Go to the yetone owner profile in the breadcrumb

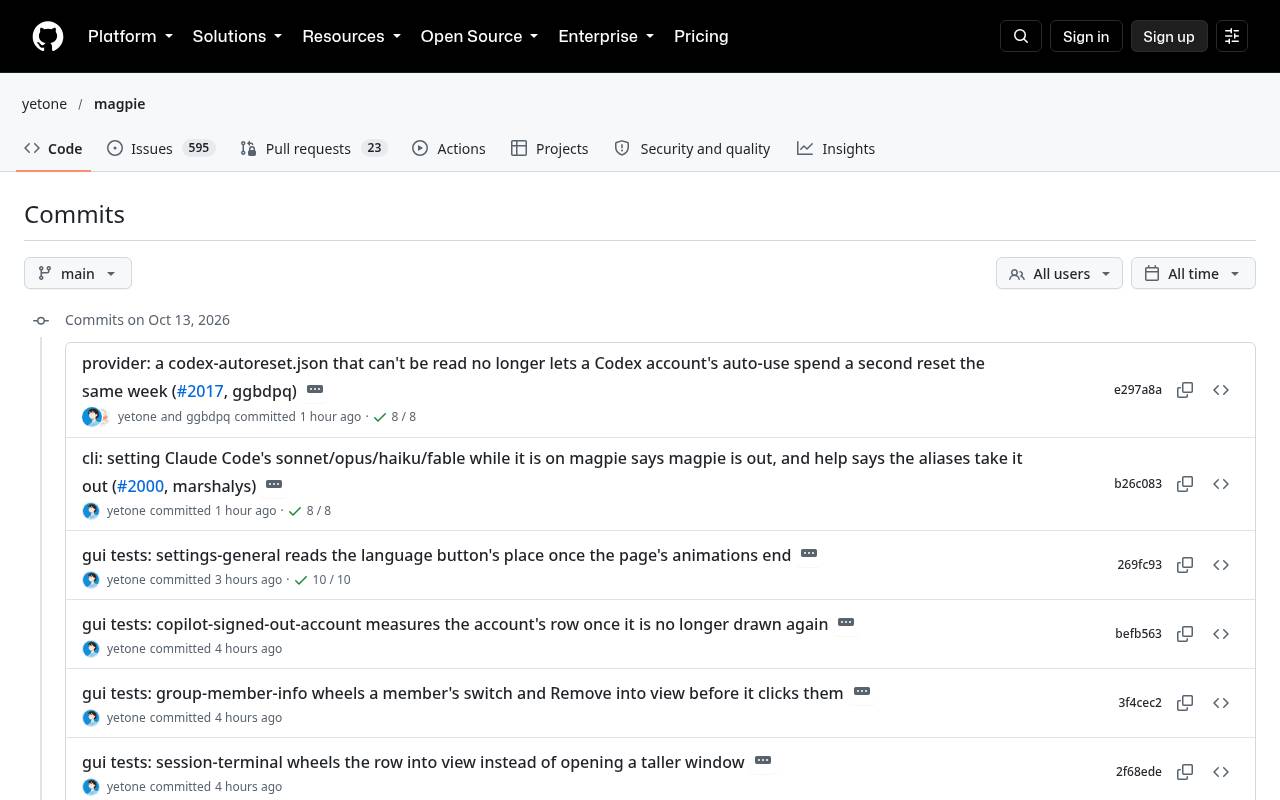tap(44, 104)
